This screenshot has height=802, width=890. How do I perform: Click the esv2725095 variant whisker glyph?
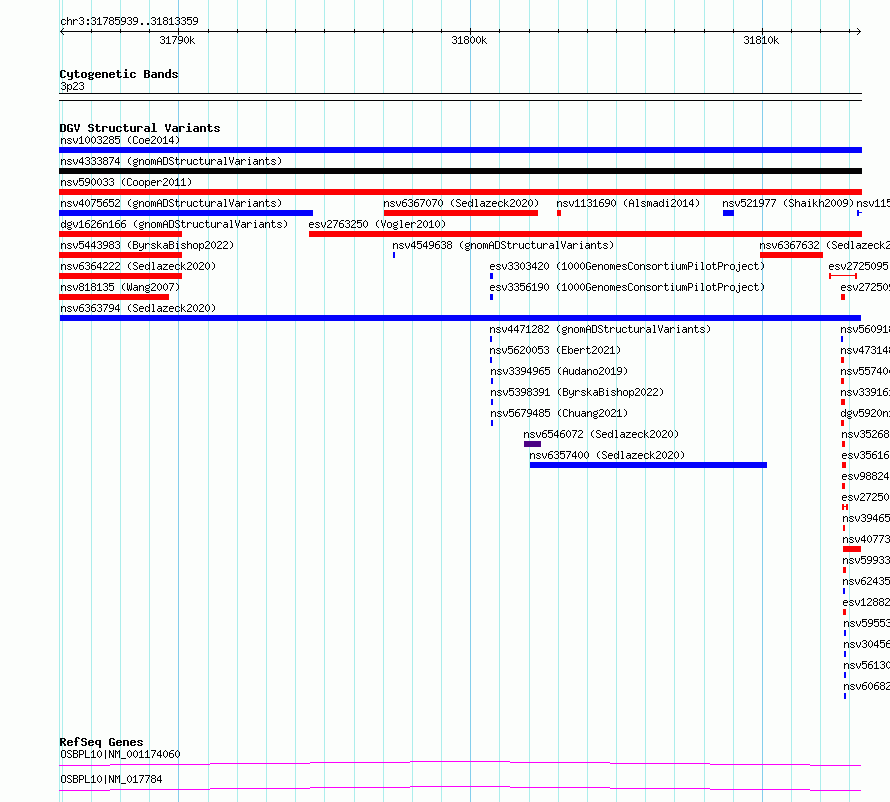pos(843,276)
